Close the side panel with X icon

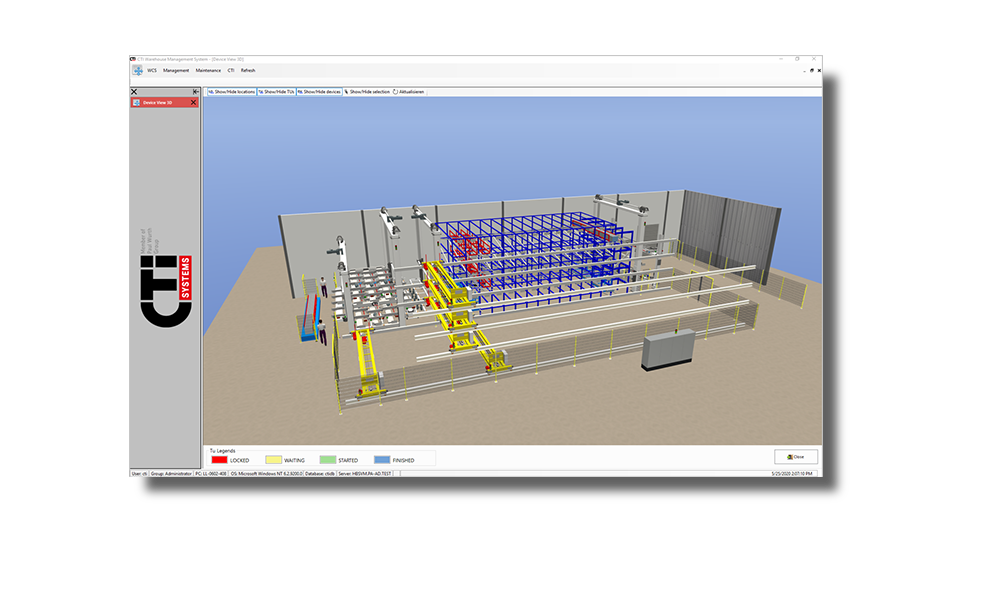[x=134, y=92]
